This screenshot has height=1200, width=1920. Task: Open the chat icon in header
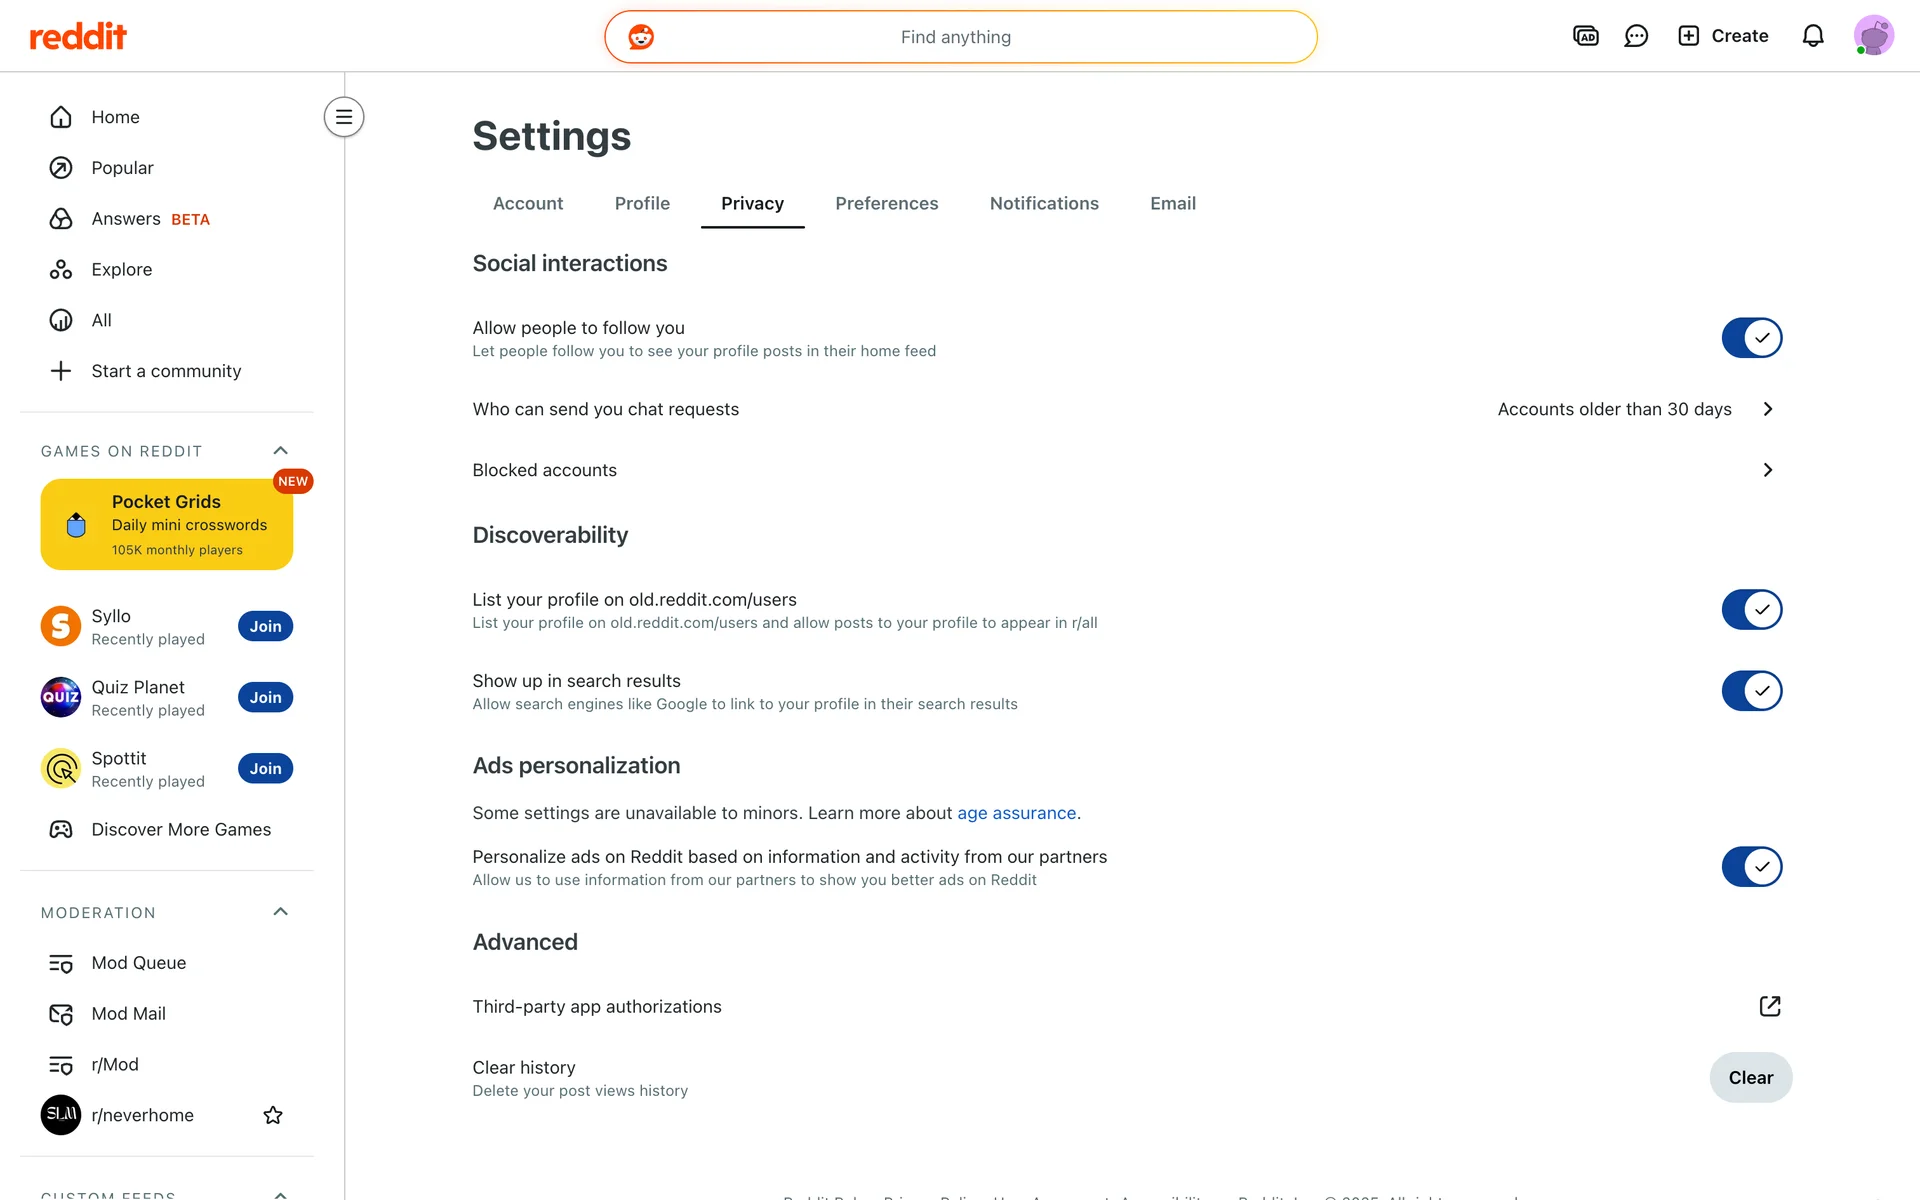tap(1636, 36)
